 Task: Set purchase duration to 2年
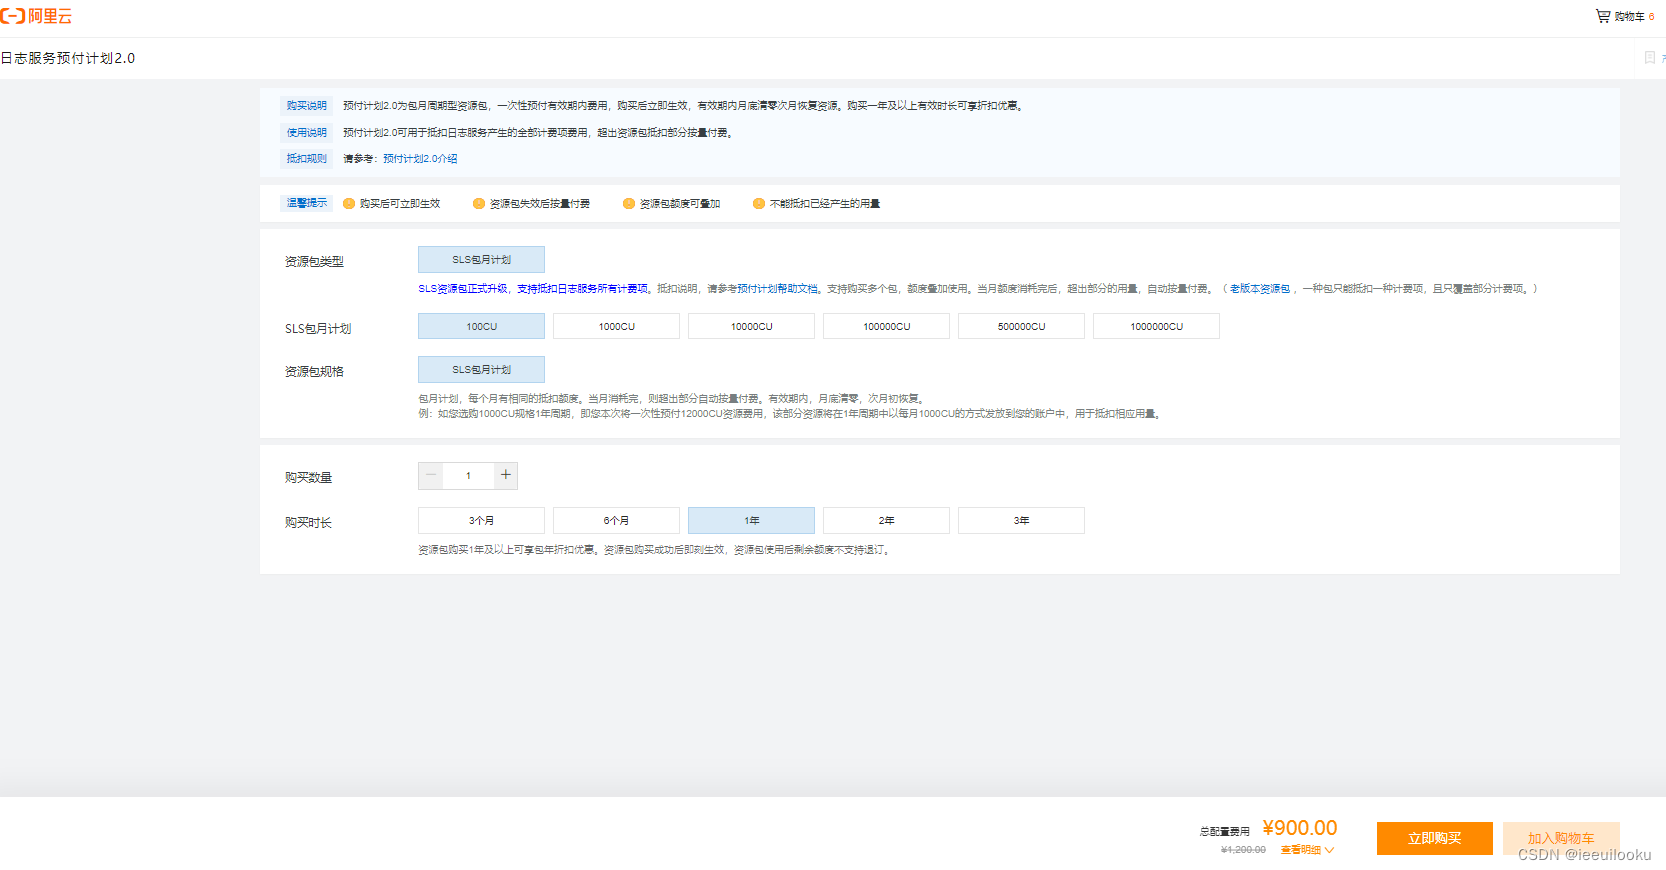click(x=886, y=520)
